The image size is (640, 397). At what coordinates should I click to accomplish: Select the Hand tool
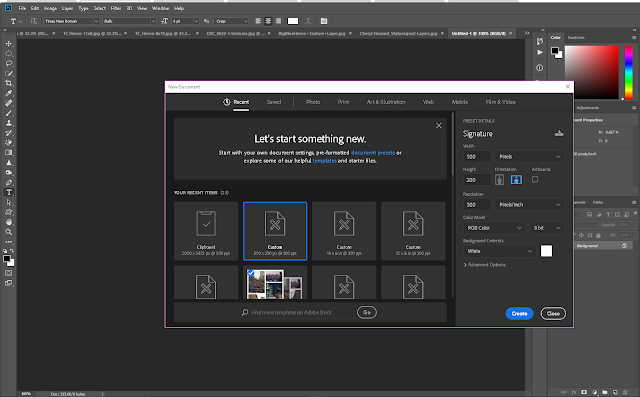point(9,222)
